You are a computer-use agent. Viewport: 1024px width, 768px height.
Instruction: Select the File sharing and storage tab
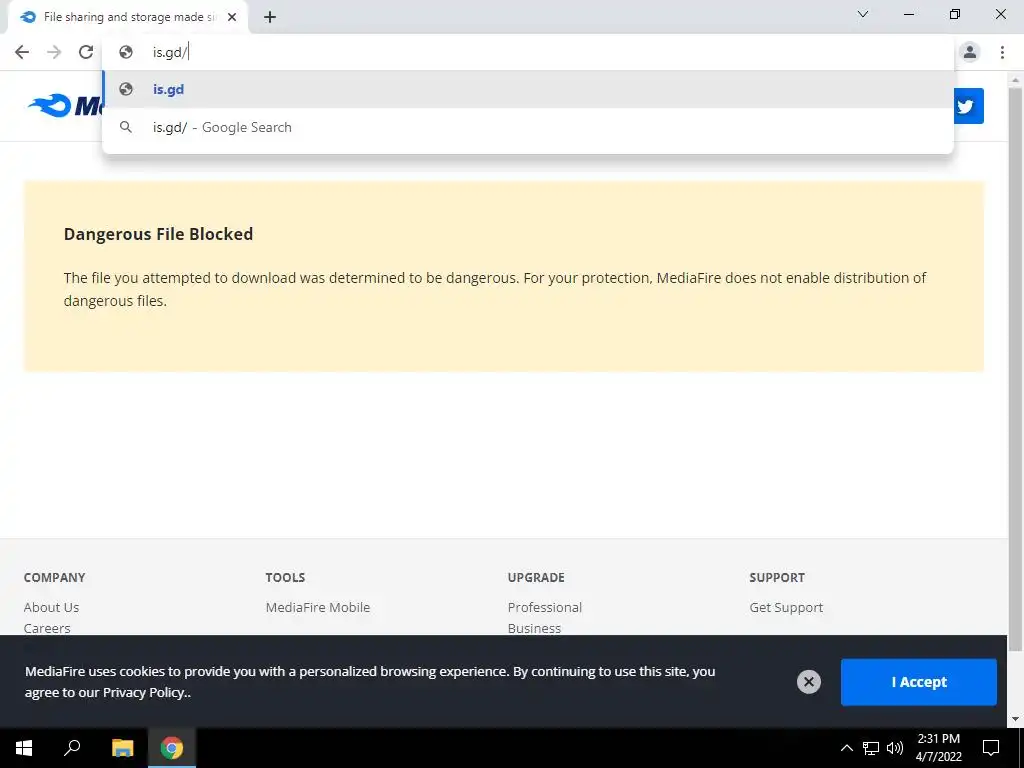point(128,18)
